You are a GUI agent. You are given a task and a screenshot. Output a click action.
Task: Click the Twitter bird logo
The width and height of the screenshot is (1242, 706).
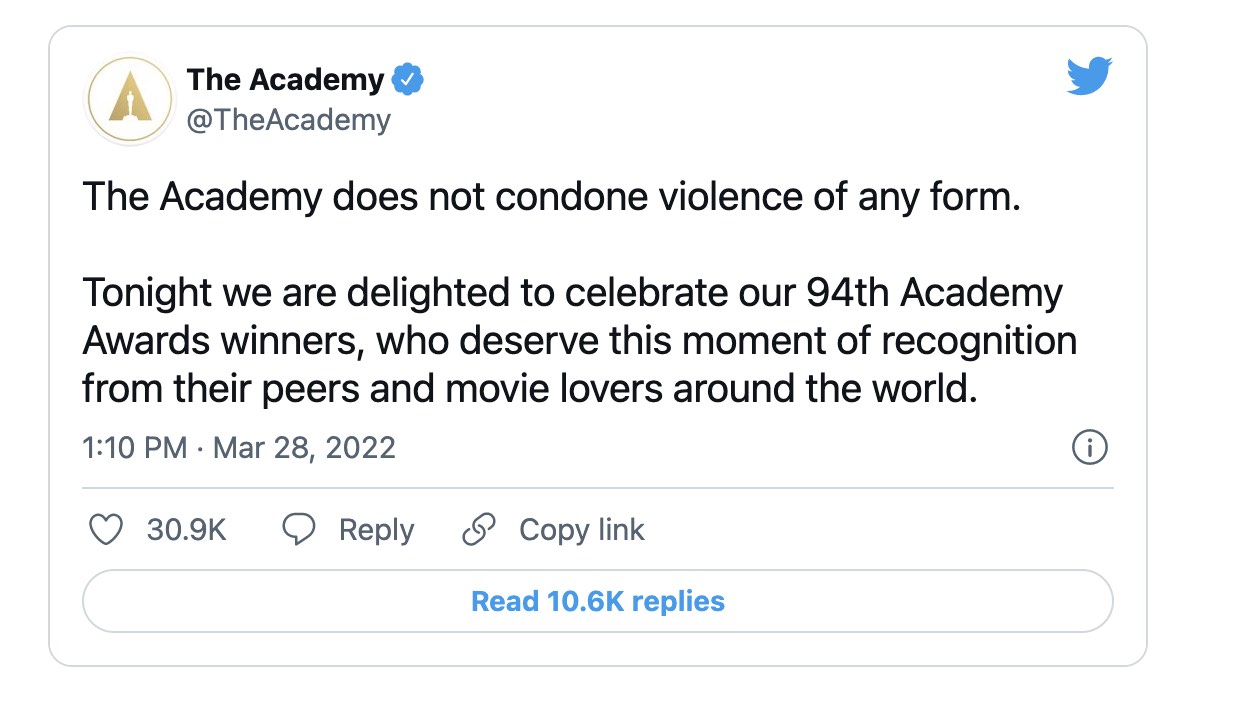[1089, 77]
